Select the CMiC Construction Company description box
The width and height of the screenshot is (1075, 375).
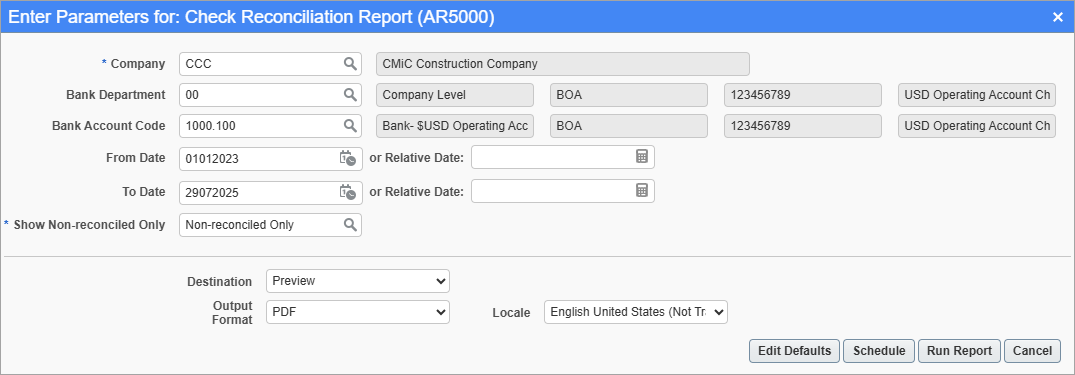click(563, 64)
